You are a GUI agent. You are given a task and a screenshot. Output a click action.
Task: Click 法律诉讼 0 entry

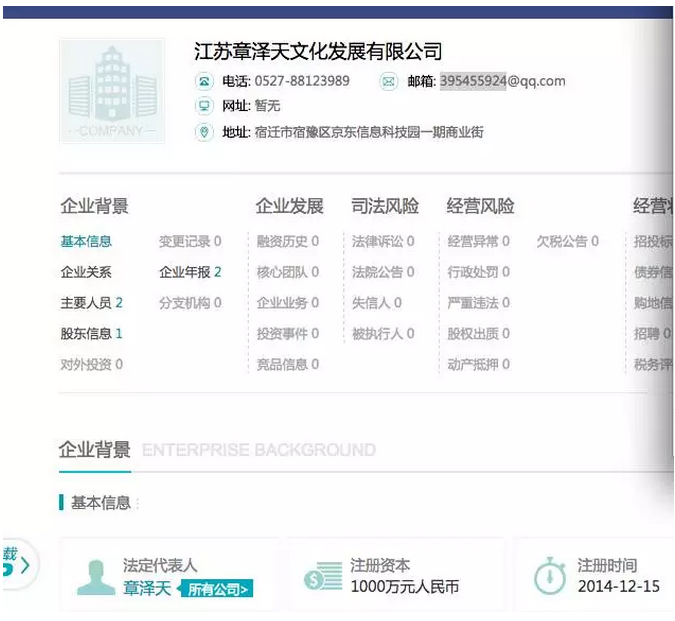pos(383,241)
